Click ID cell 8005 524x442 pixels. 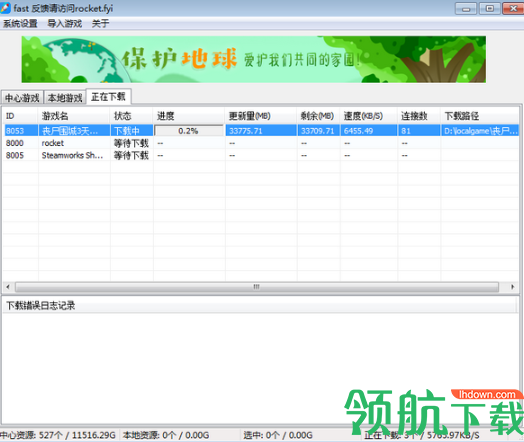15,155
